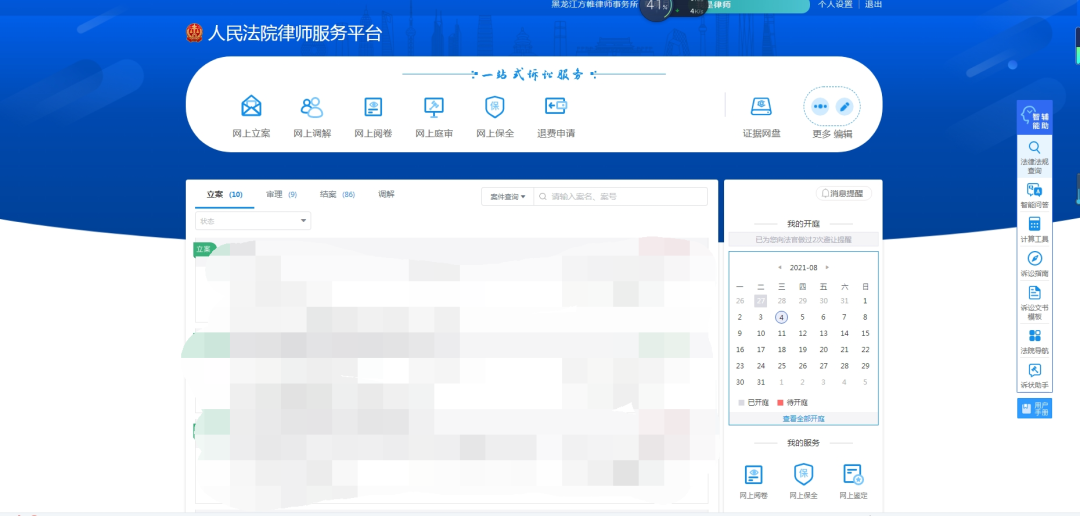Switch to the 调解 tab
The image size is (1080, 516).
pyautogui.click(x=386, y=195)
